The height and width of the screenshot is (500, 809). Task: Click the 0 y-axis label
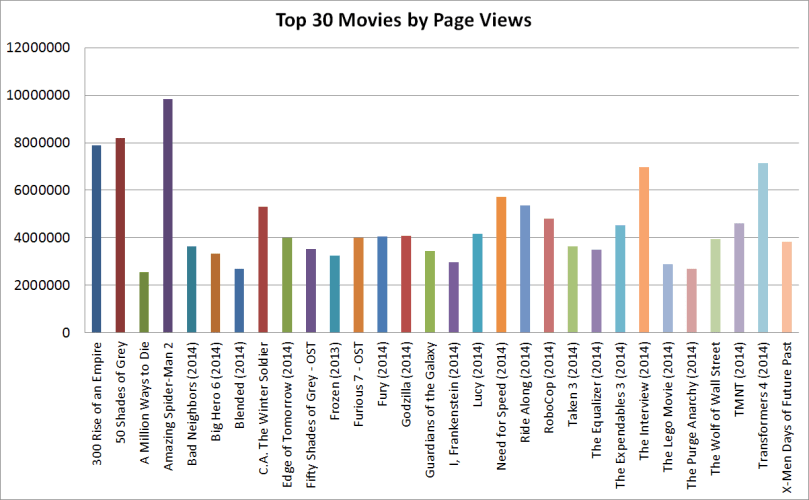click(x=66, y=333)
